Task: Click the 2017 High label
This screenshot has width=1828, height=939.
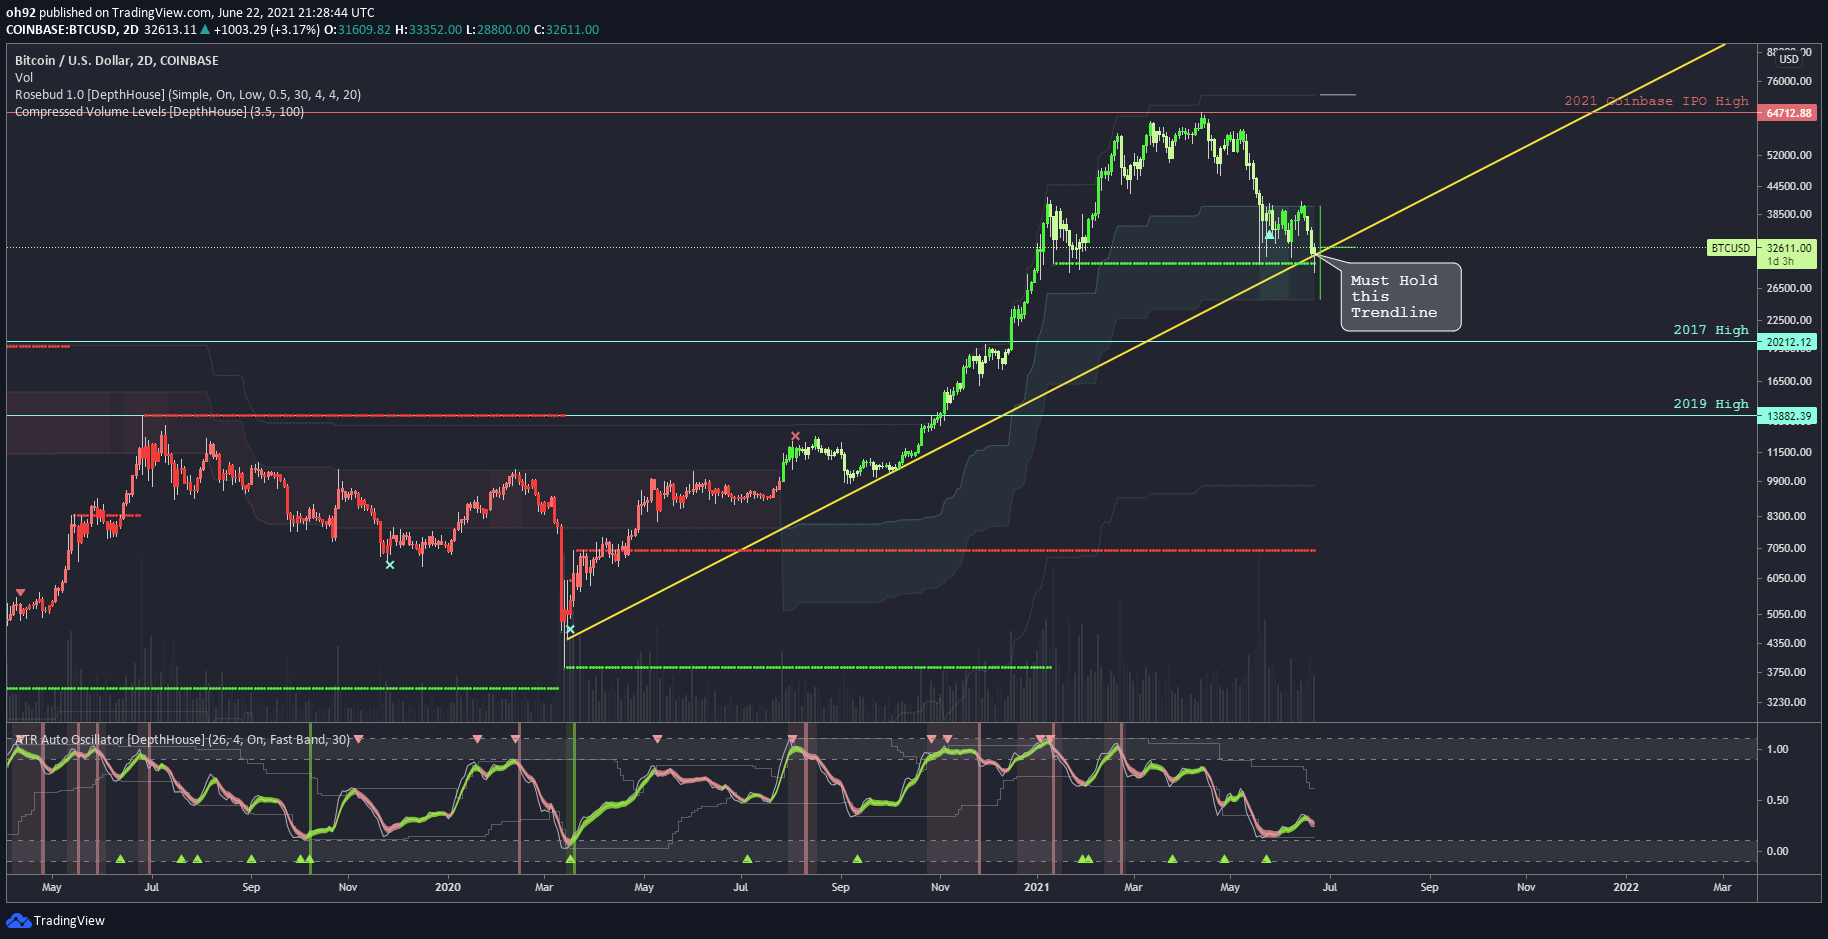Action: pyautogui.click(x=1711, y=330)
